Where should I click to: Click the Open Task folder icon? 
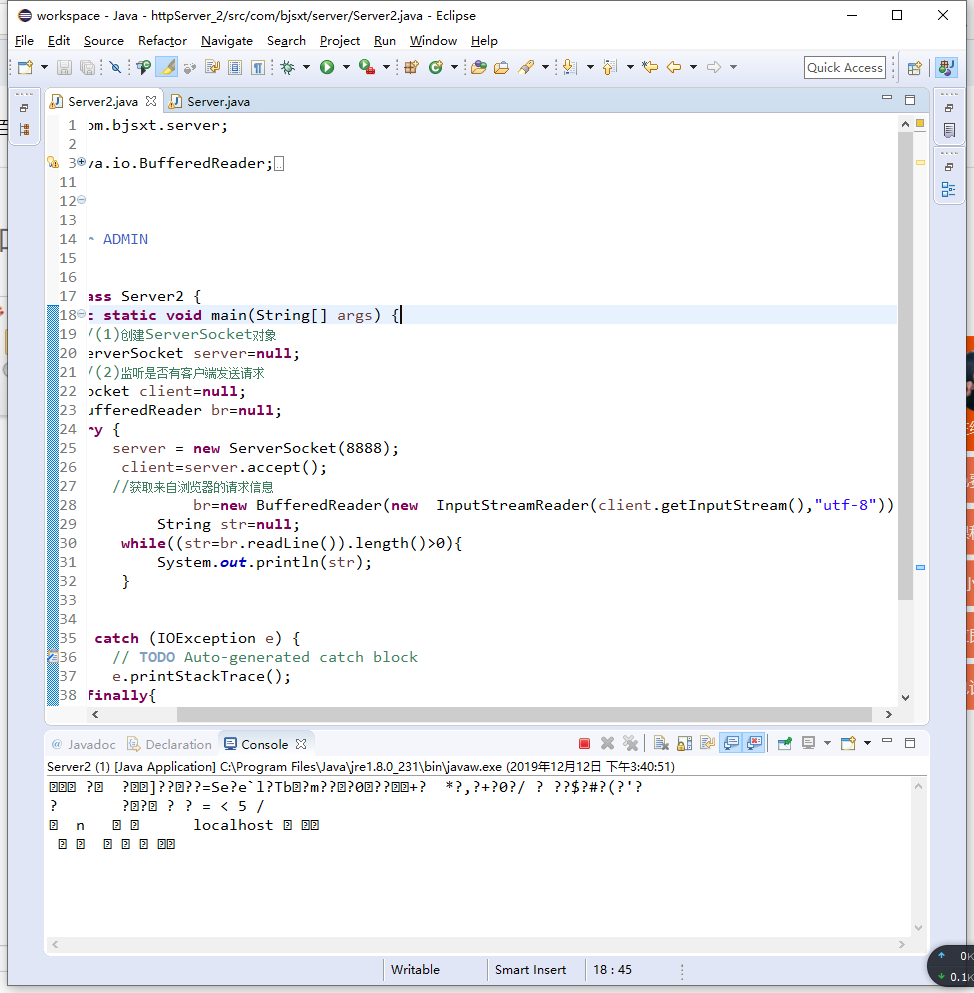pos(502,67)
